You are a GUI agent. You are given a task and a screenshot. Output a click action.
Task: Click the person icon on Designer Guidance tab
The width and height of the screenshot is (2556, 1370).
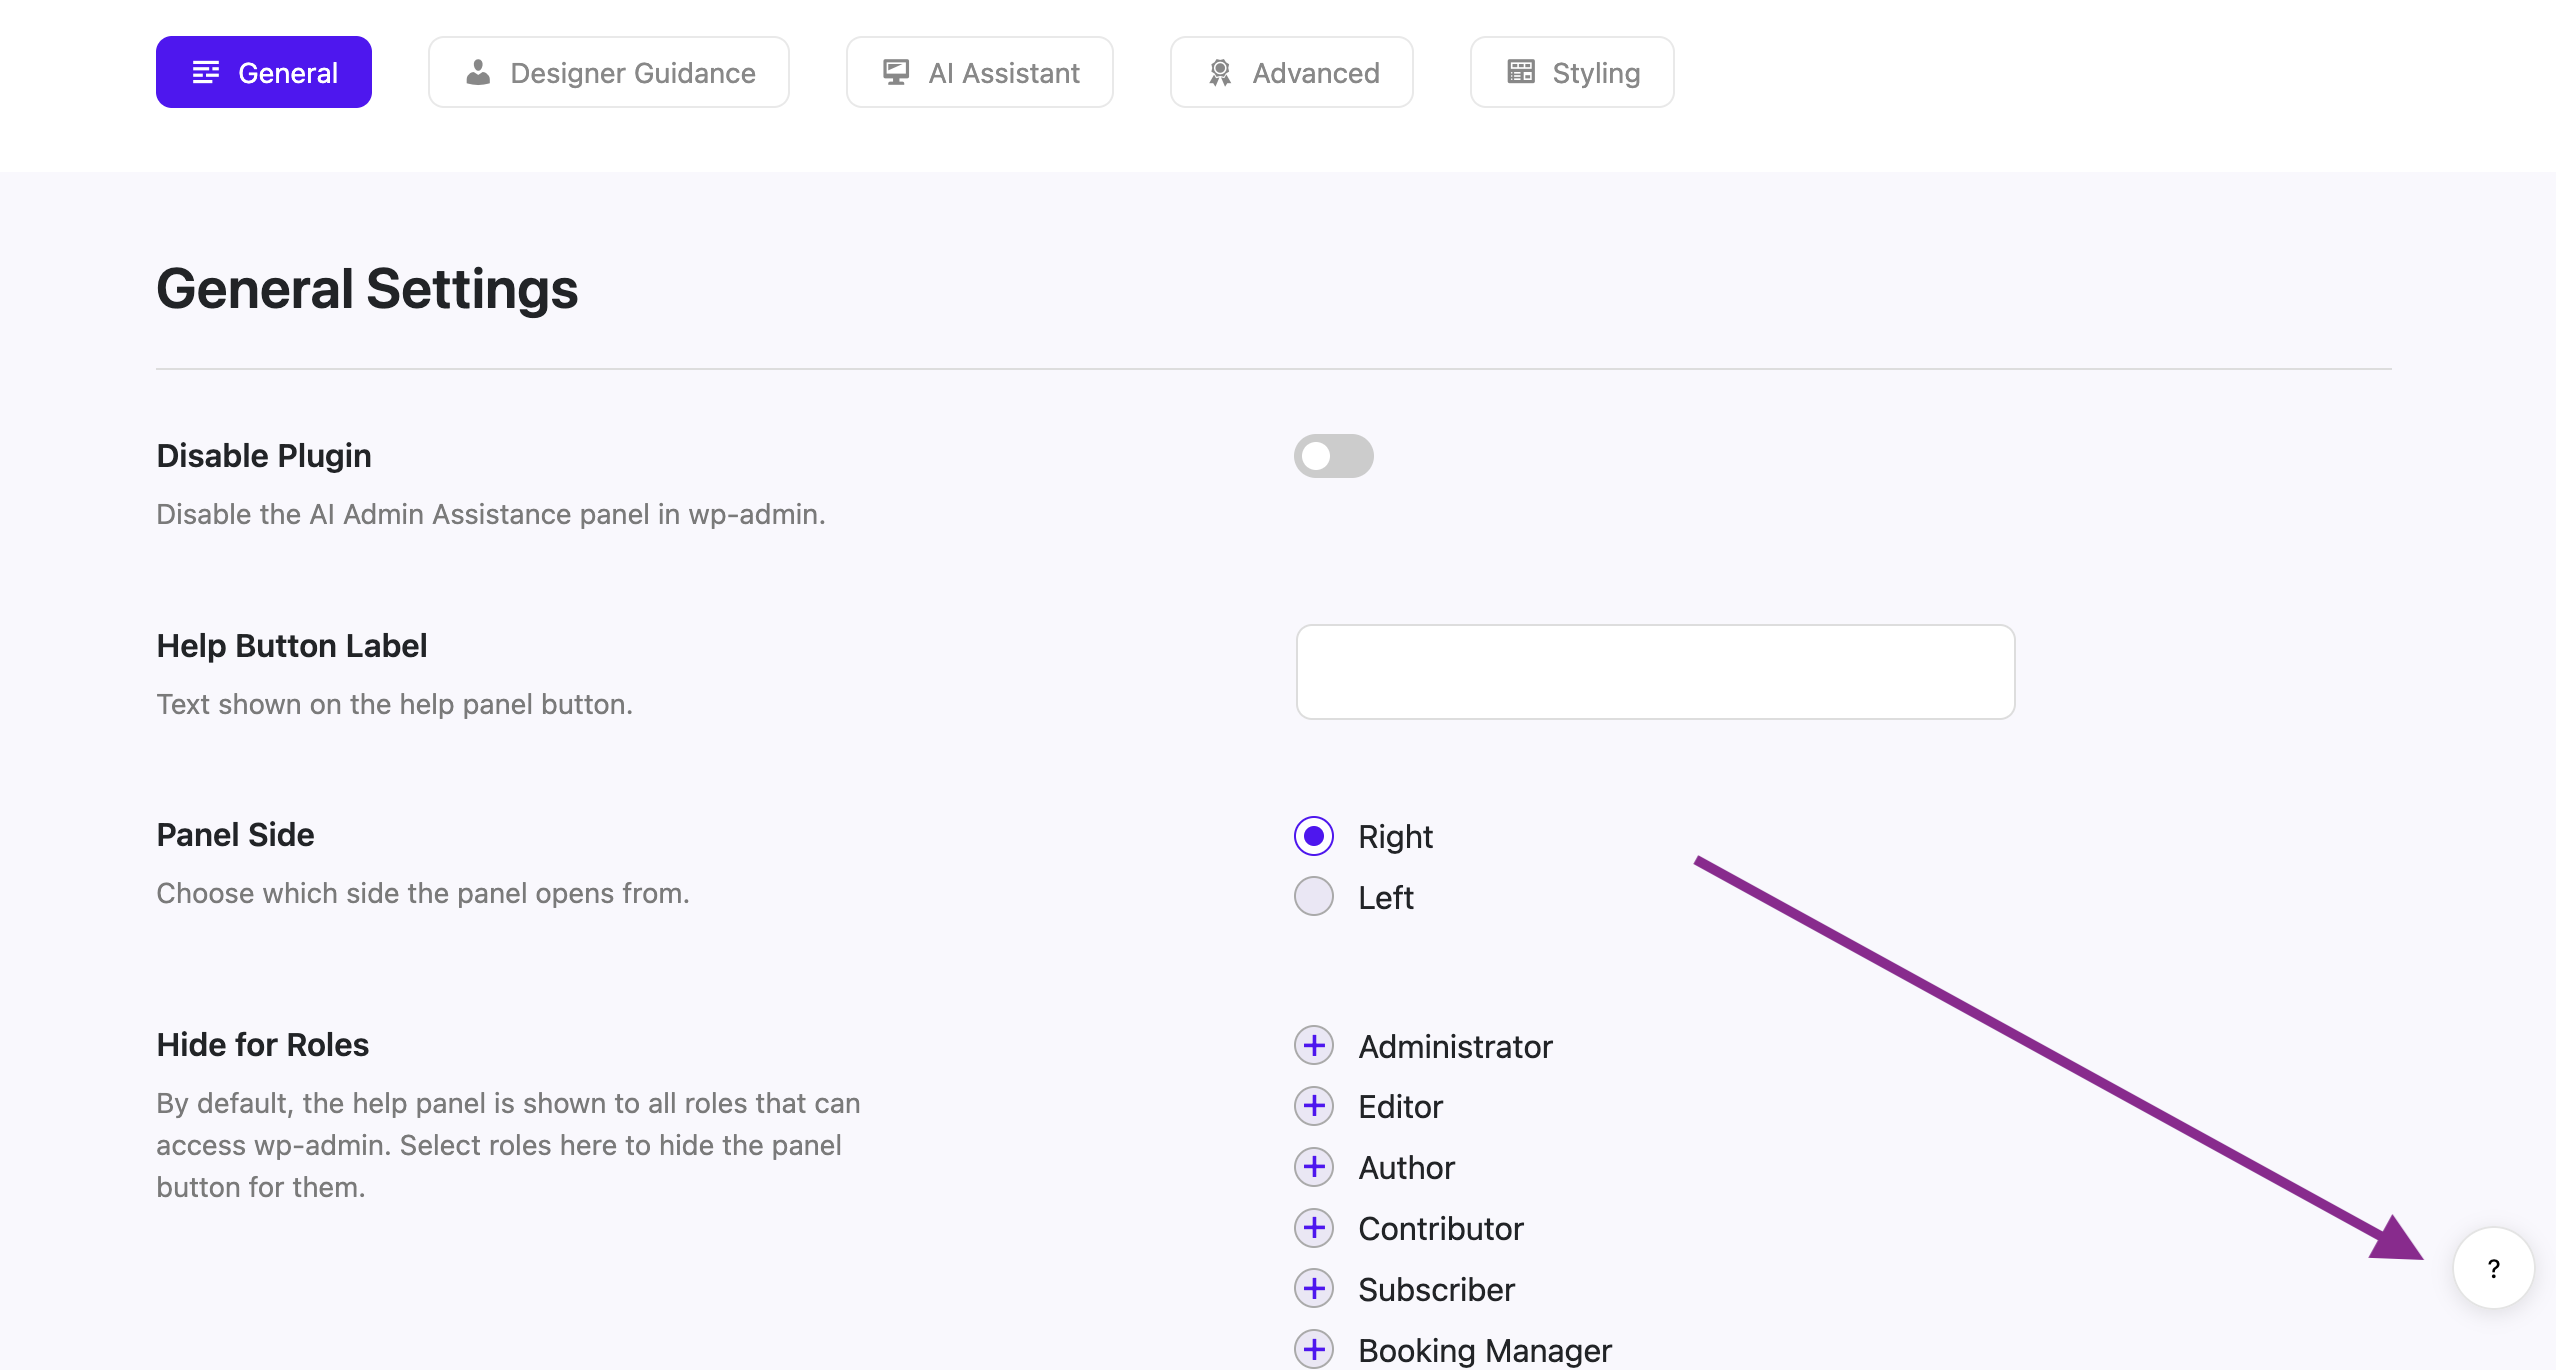[478, 71]
